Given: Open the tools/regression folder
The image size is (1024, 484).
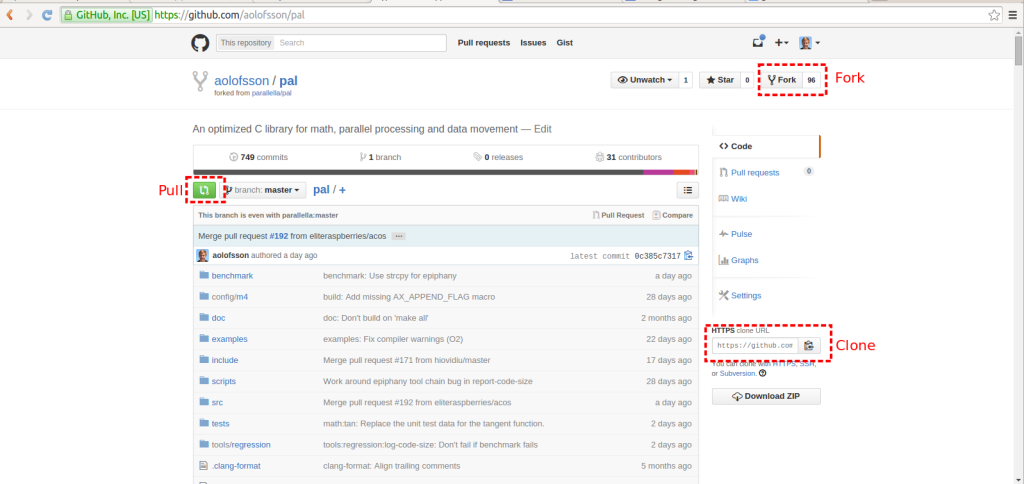Looking at the screenshot, I should click(x=241, y=444).
